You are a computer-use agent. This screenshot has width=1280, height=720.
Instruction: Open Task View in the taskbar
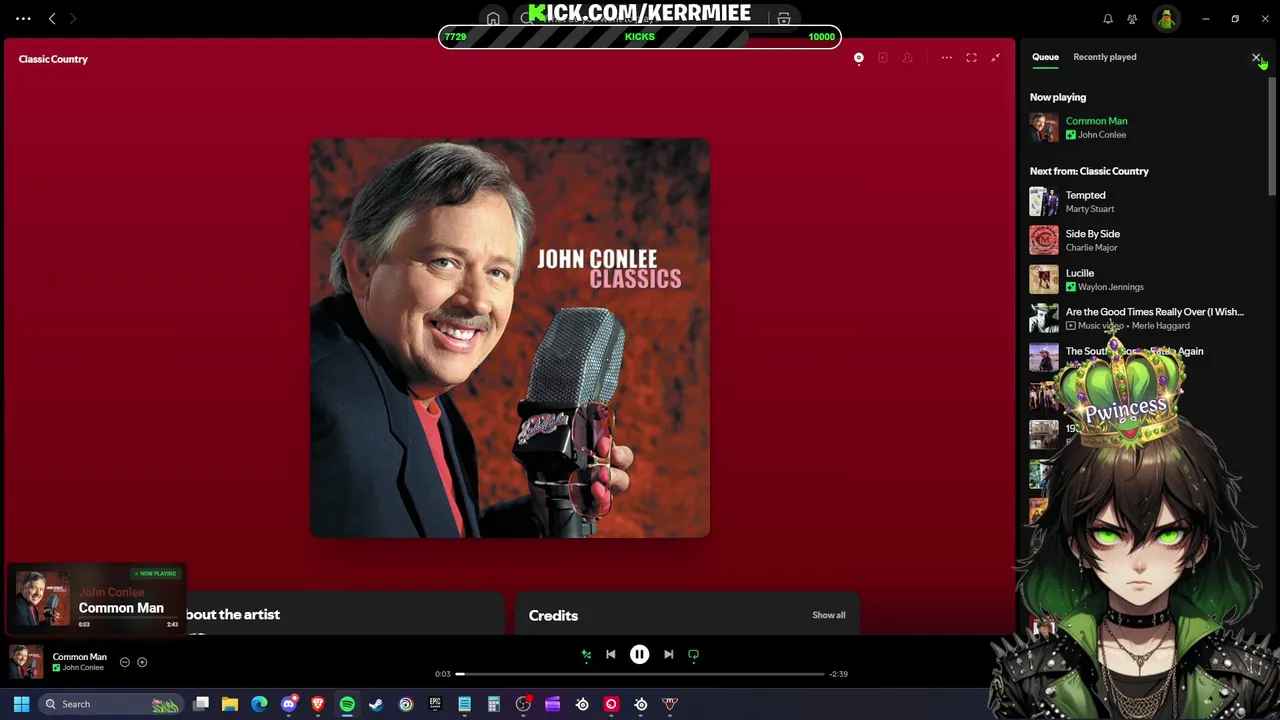pos(201,704)
